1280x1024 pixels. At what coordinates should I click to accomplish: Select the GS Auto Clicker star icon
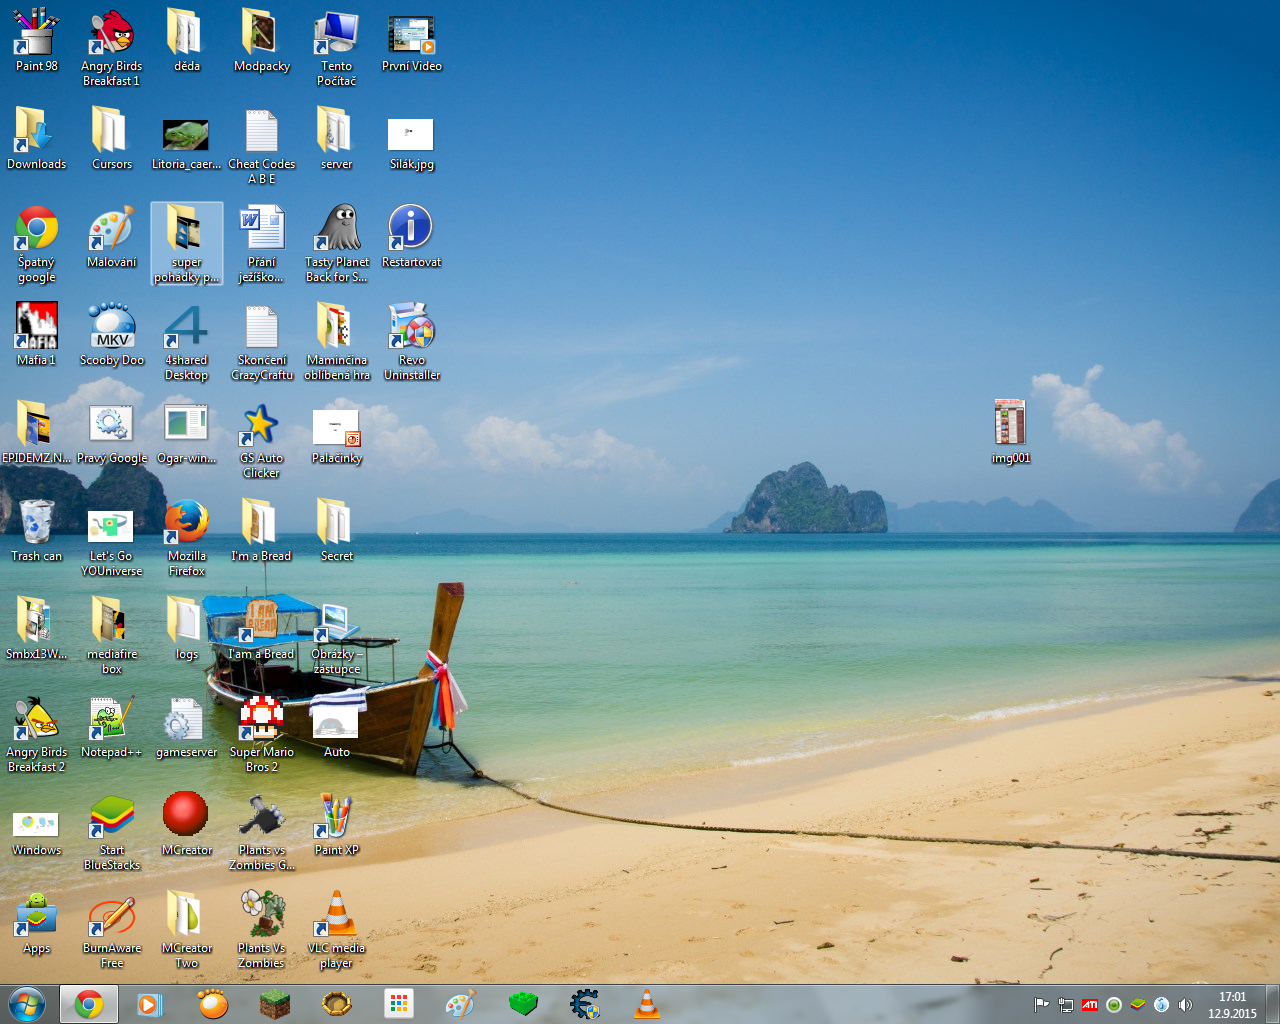click(x=261, y=426)
